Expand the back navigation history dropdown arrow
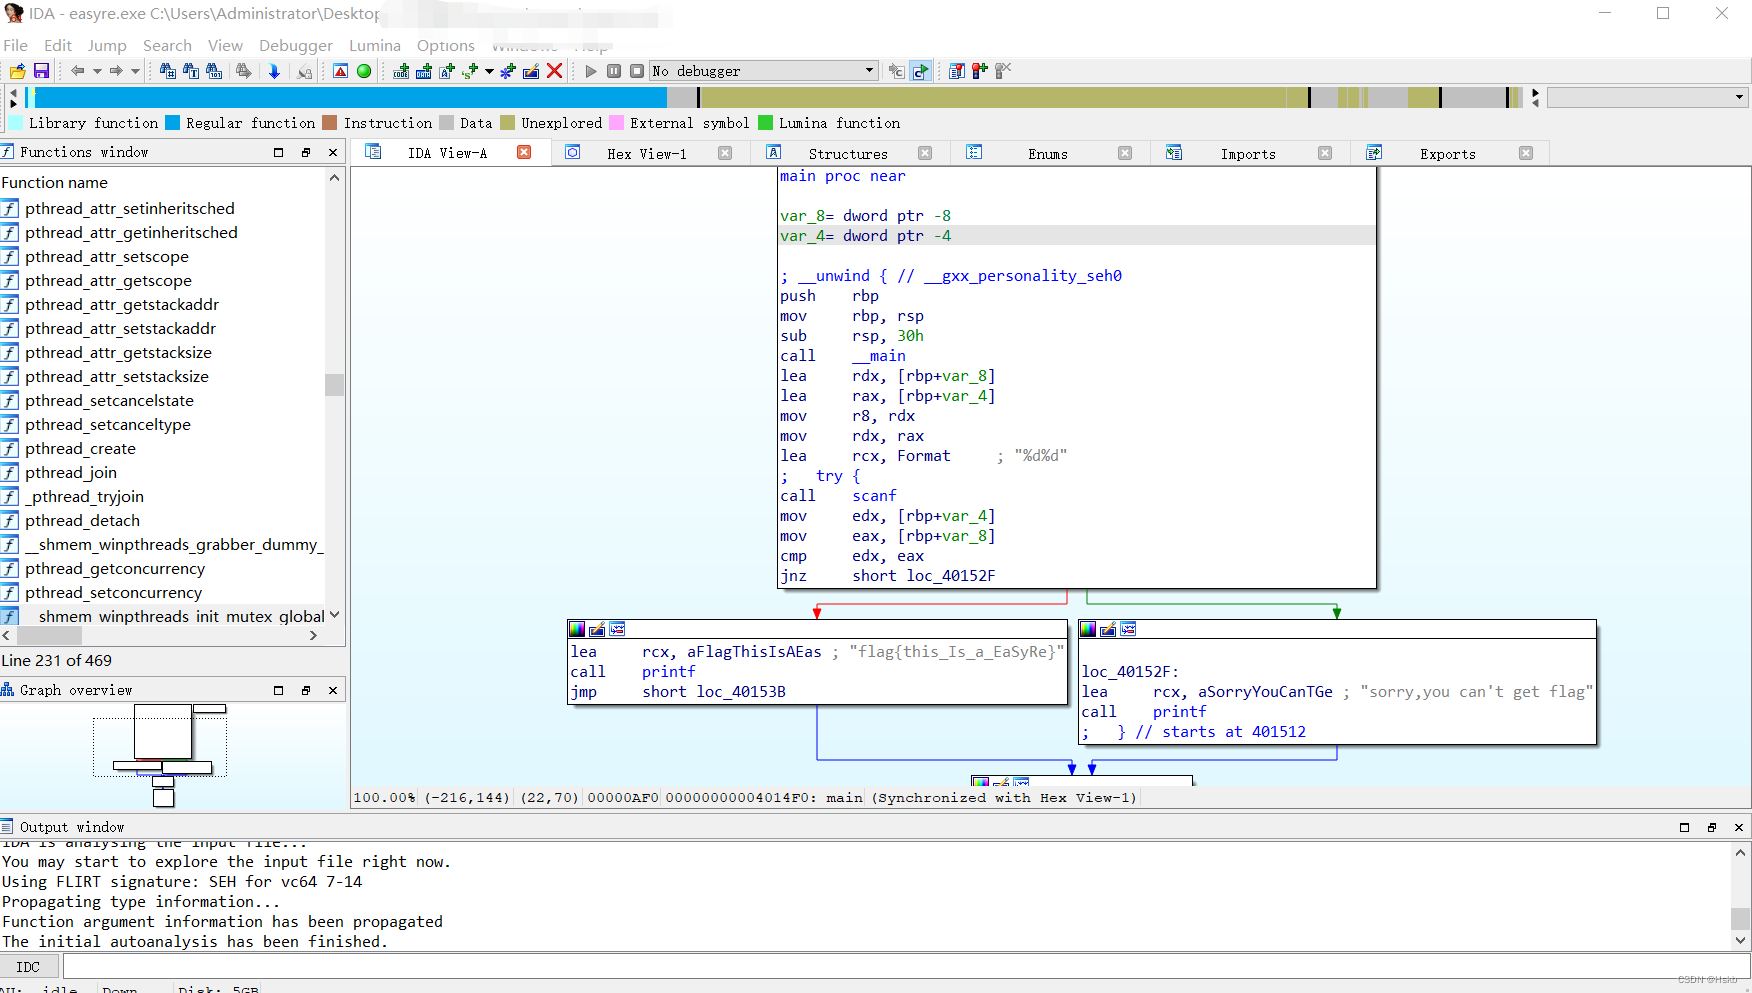The height and width of the screenshot is (993, 1752). click(x=97, y=71)
